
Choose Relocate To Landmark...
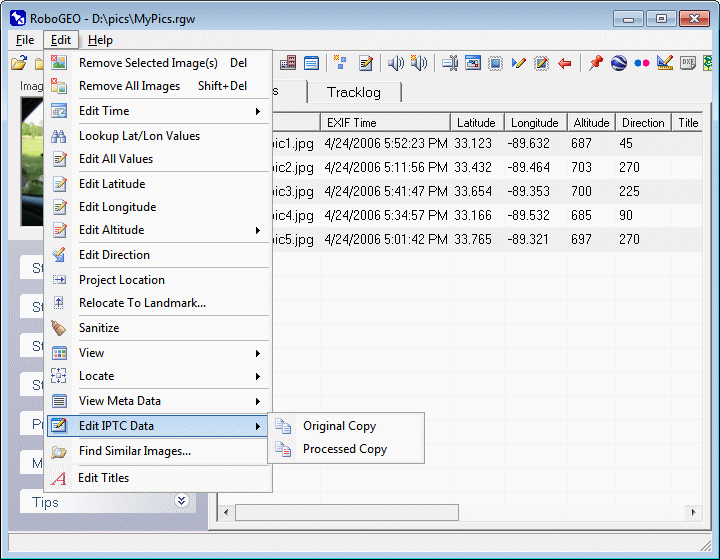point(158,303)
